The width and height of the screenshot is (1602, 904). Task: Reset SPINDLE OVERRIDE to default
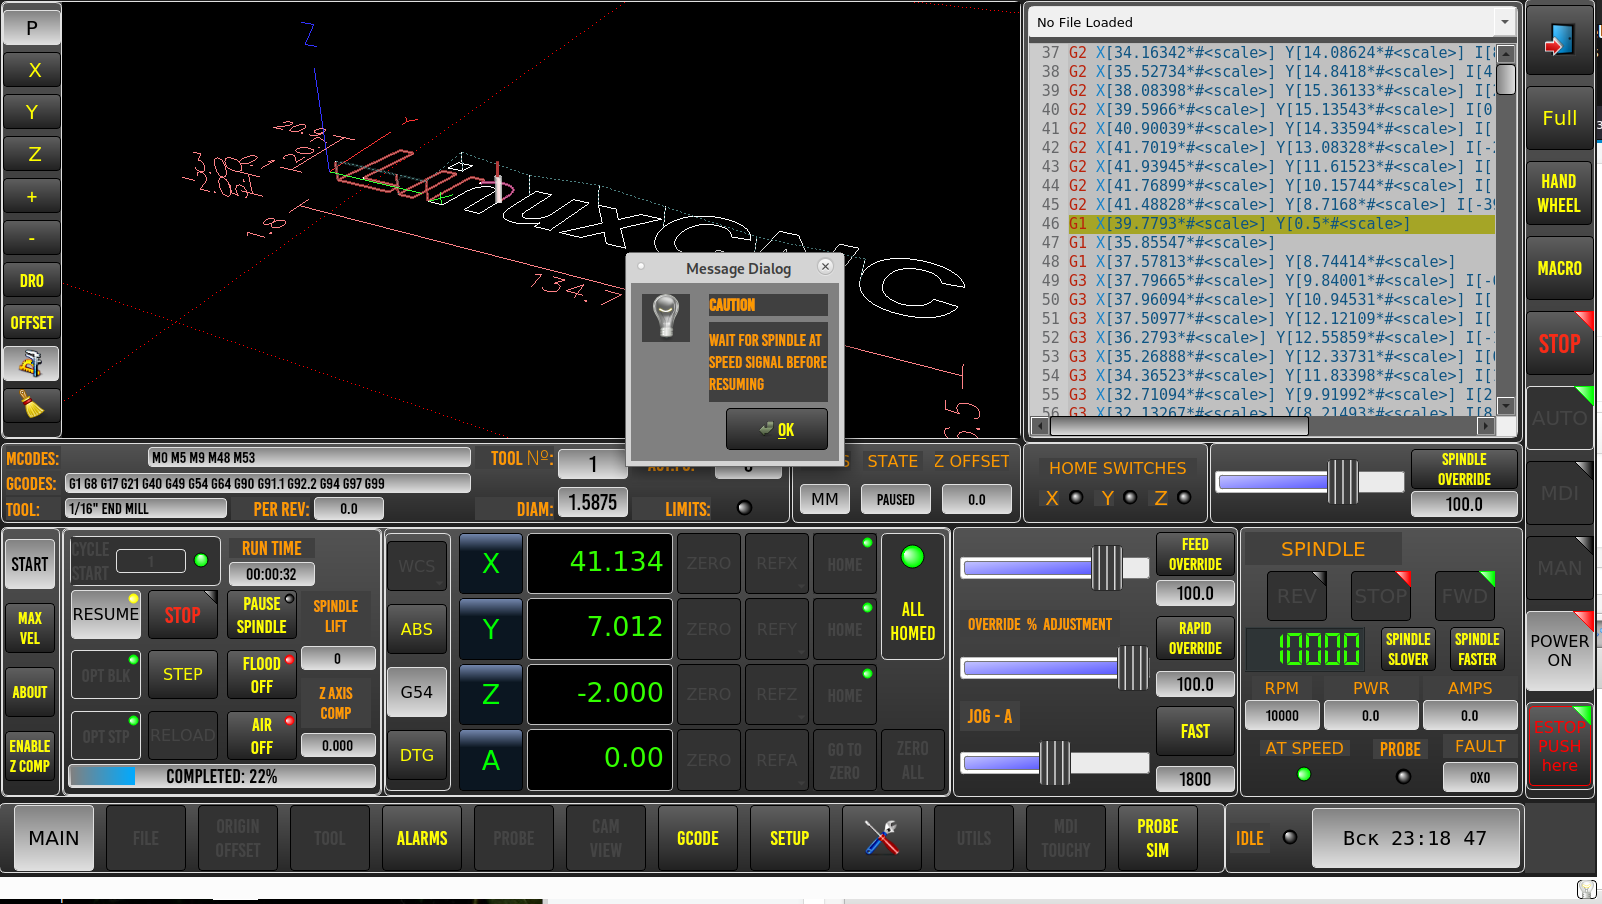[x=1464, y=469]
